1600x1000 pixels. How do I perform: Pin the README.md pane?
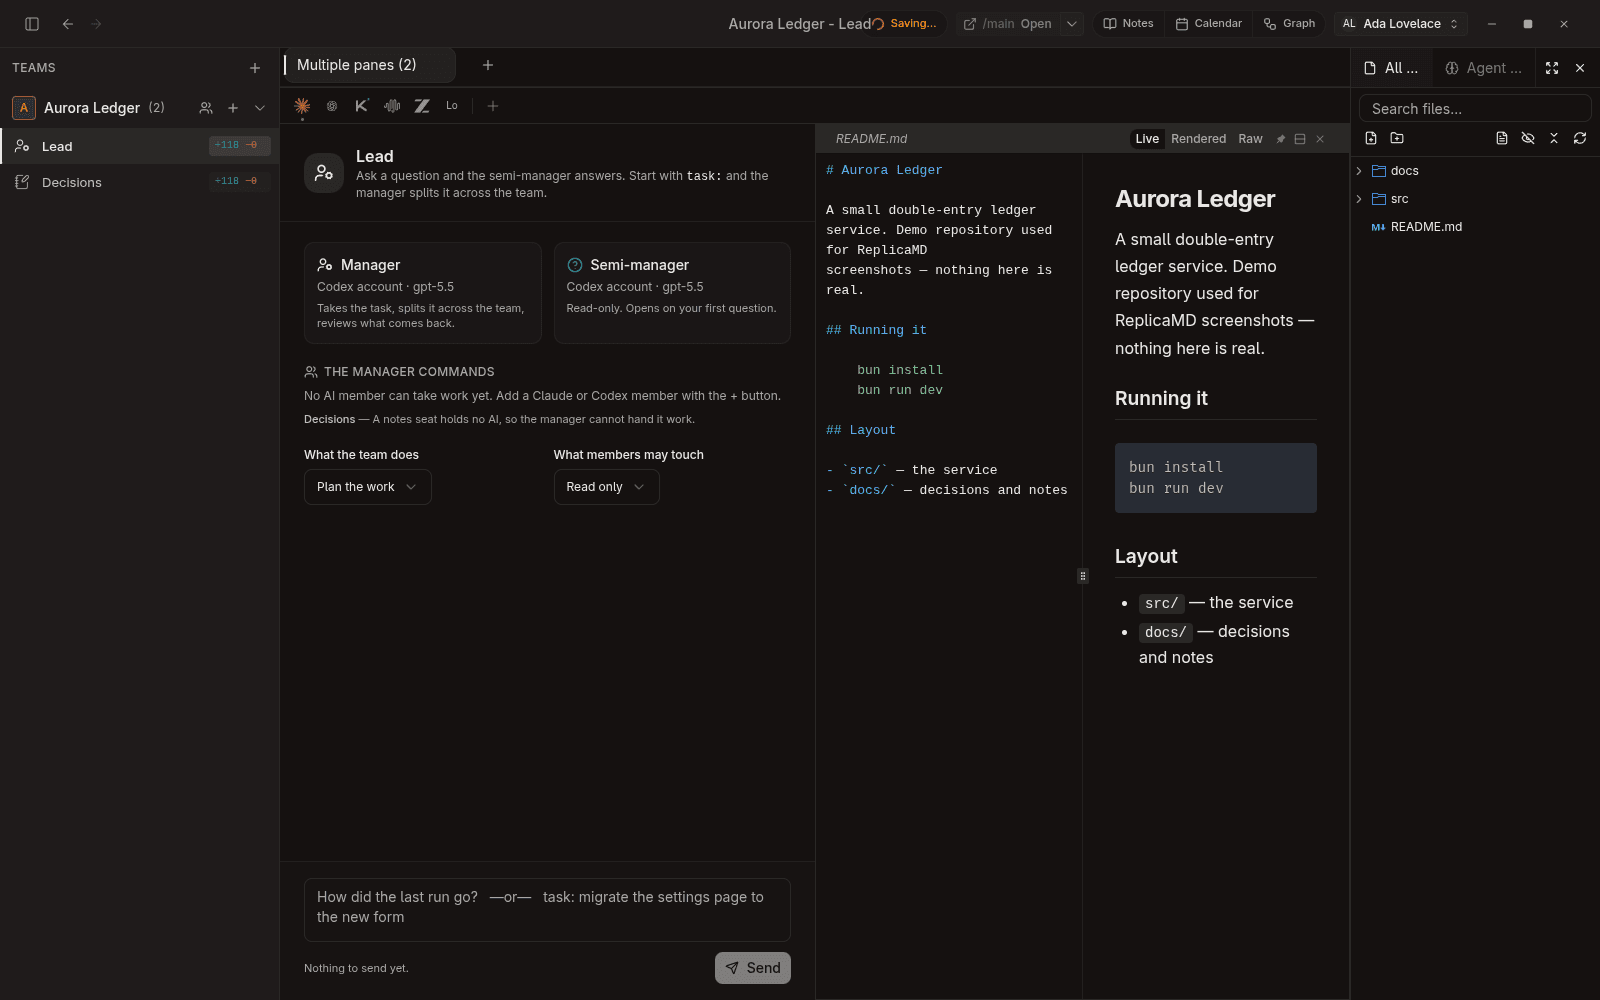(1280, 139)
